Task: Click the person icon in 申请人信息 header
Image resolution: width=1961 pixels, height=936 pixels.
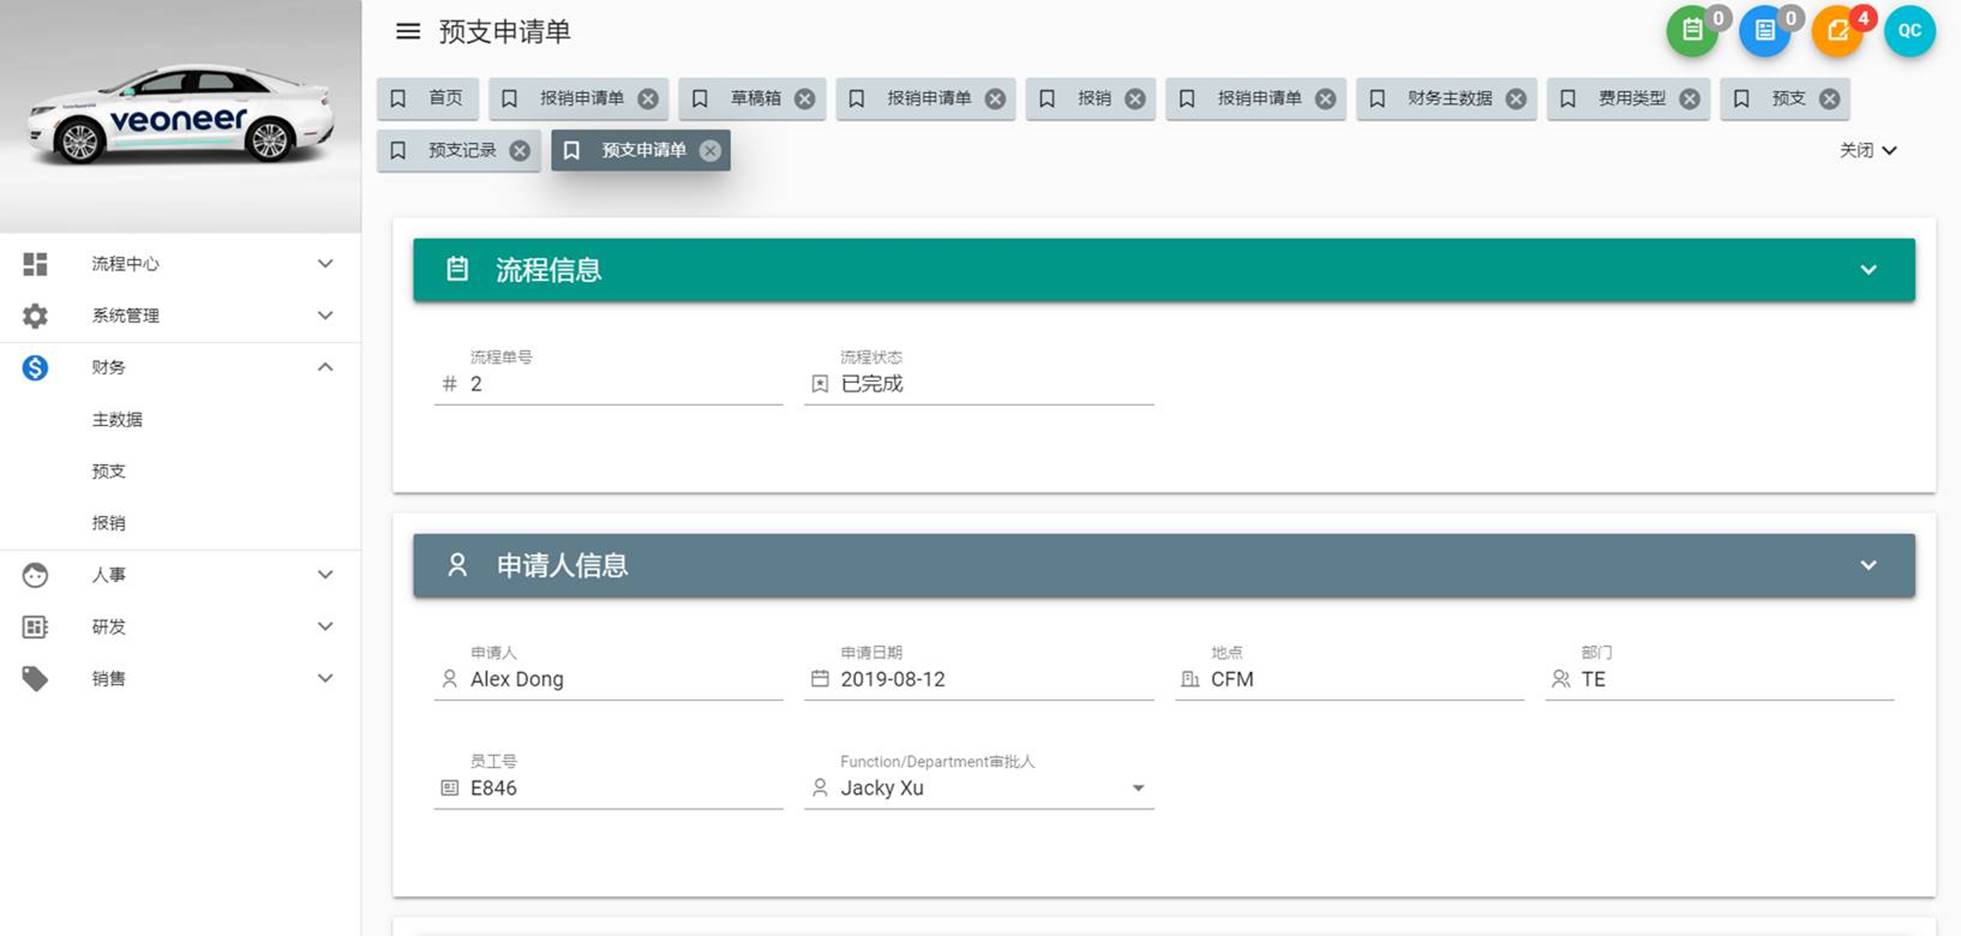Action: point(457,565)
